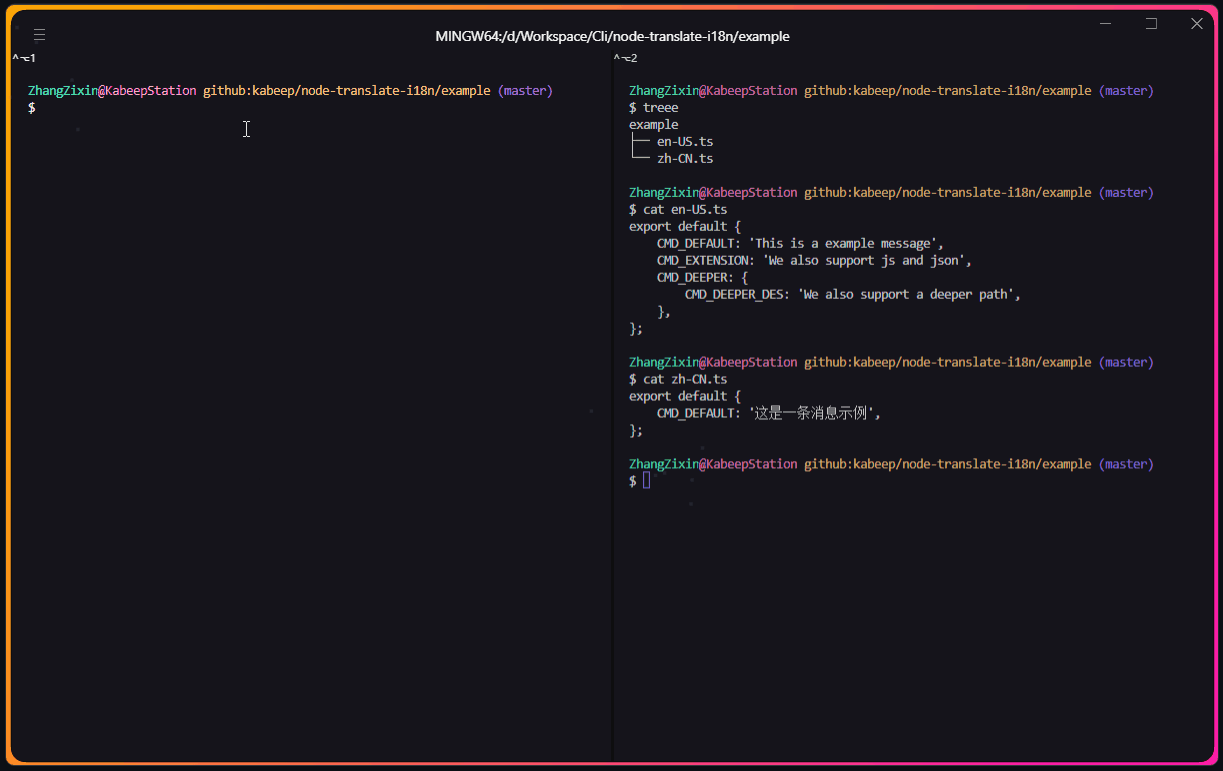Click the '$ cat zh-CN.ts' command line
This screenshot has height=771, width=1223.
coord(678,380)
